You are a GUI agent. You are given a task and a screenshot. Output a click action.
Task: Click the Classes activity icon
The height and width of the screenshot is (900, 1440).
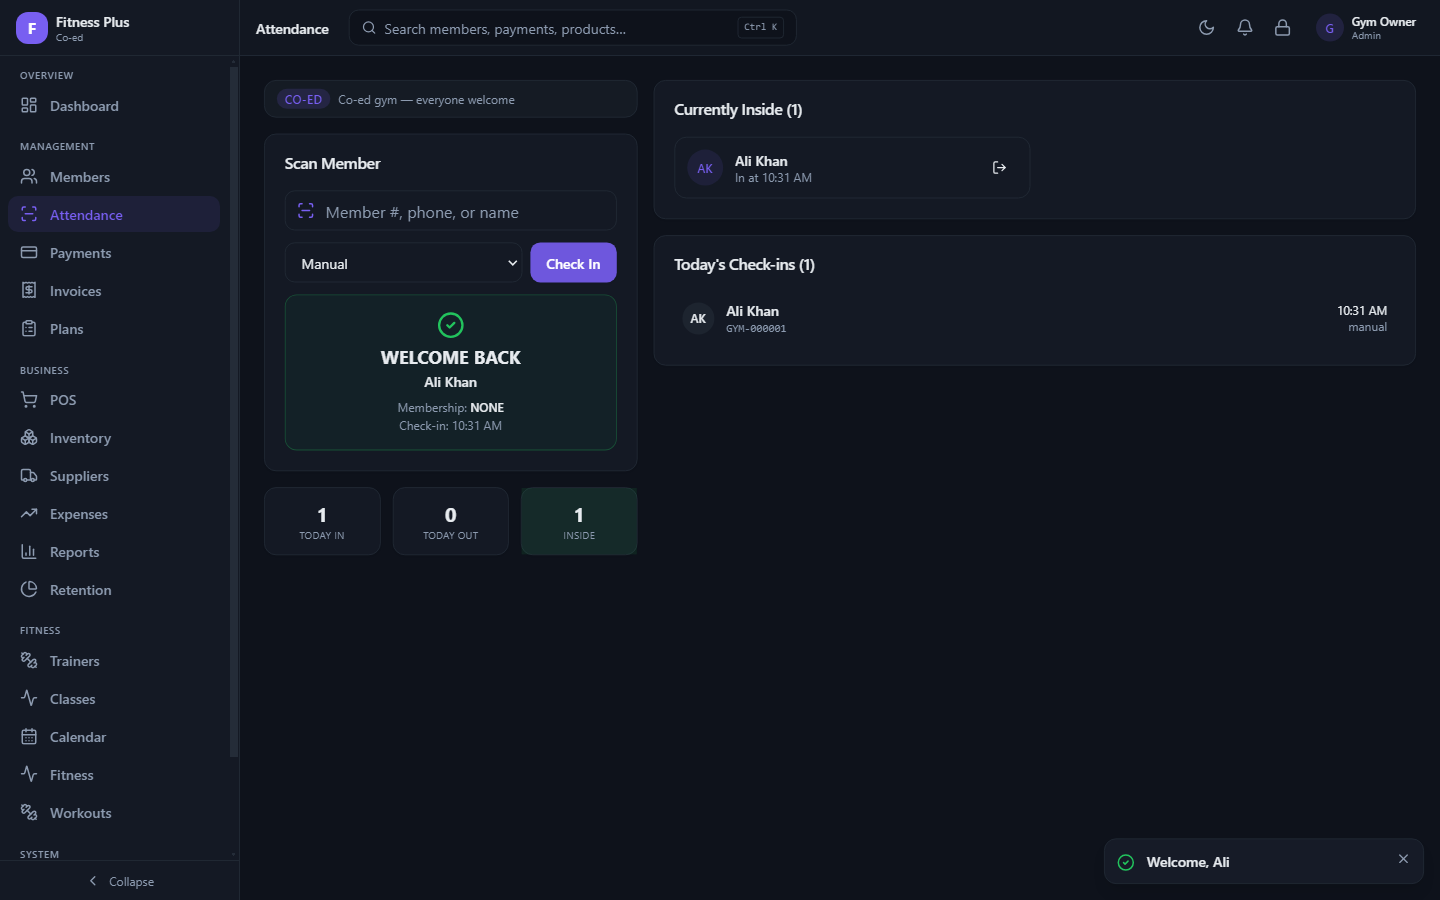(29, 699)
